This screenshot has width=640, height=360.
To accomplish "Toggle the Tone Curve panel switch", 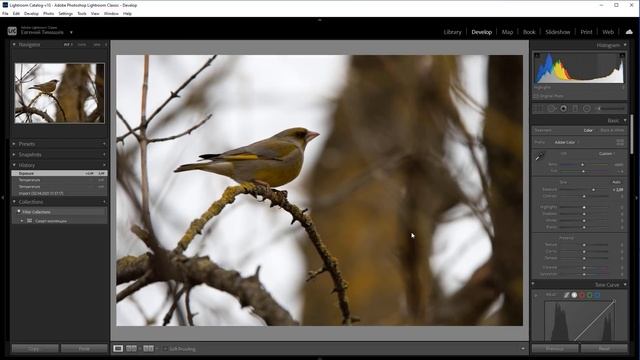I will [x=533, y=284].
